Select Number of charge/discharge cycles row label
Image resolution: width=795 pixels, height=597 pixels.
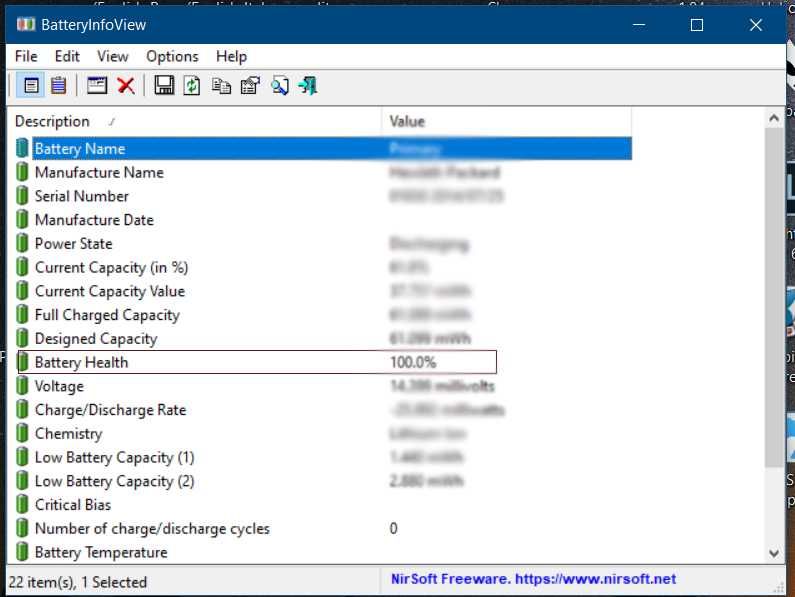(x=152, y=529)
